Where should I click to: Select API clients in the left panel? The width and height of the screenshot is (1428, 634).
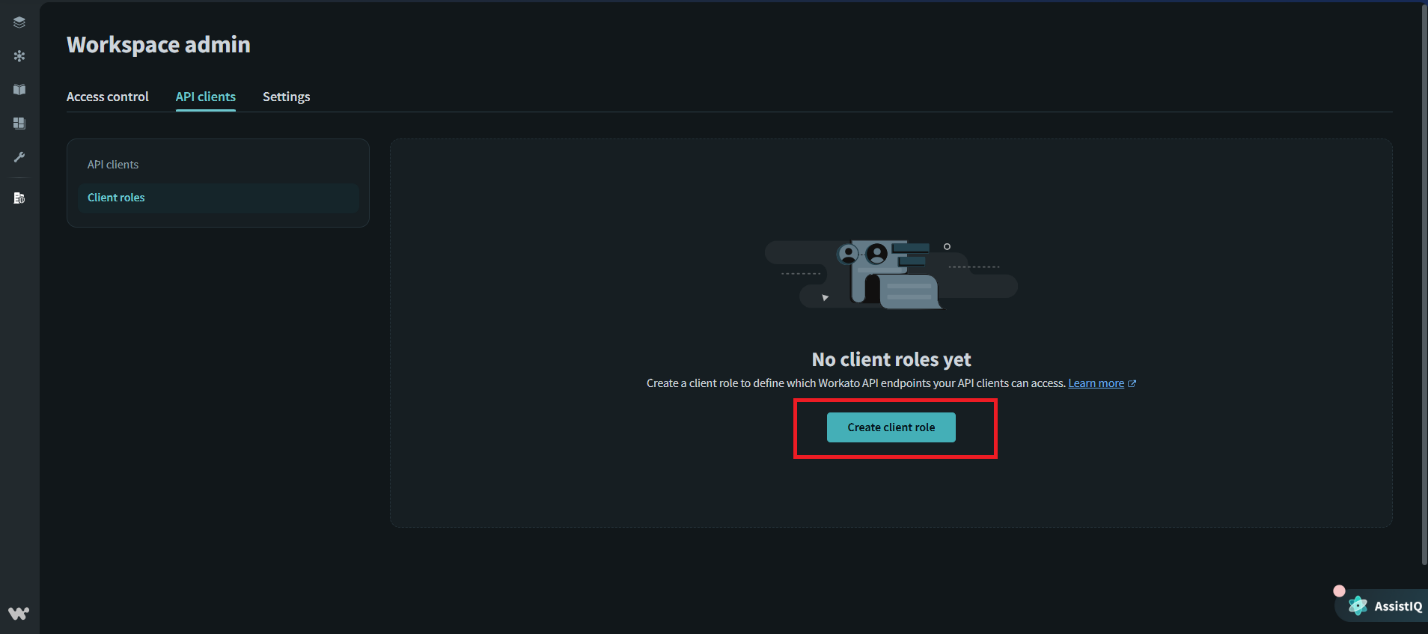pos(112,164)
